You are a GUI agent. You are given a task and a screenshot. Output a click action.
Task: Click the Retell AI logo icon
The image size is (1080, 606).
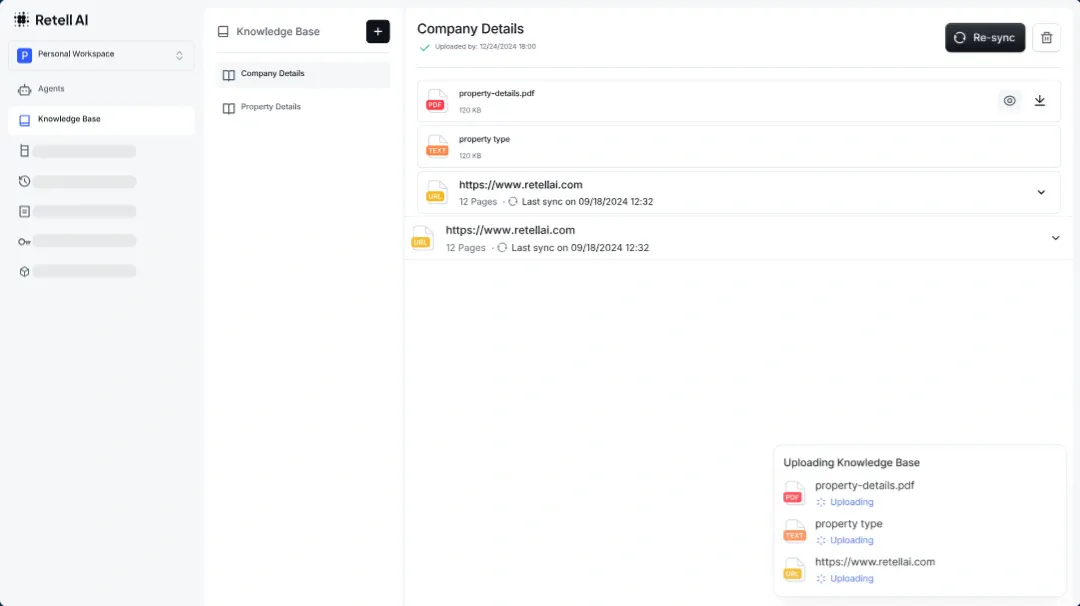(x=22, y=18)
